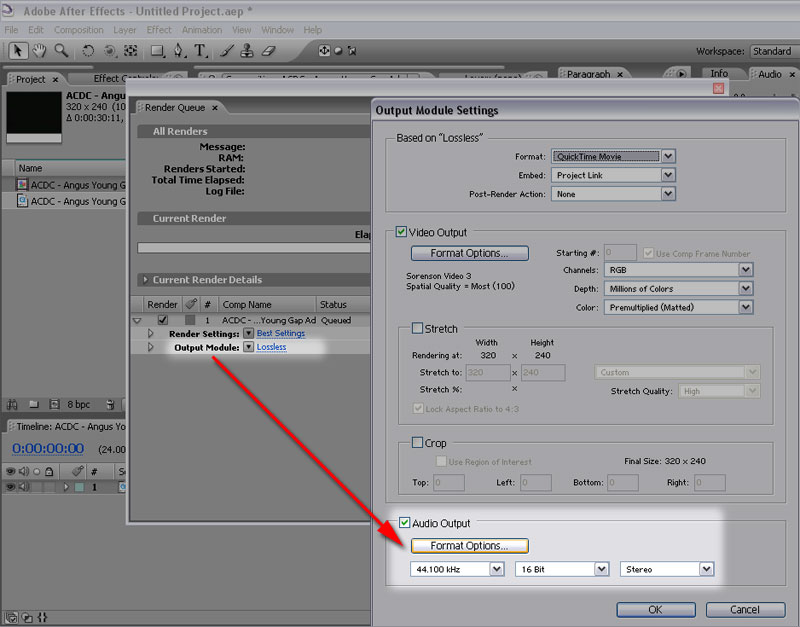This screenshot has width=800, height=627.
Task: Click the Local Axis Mode icon
Action: pyautogui.click(x=324, y=51)
